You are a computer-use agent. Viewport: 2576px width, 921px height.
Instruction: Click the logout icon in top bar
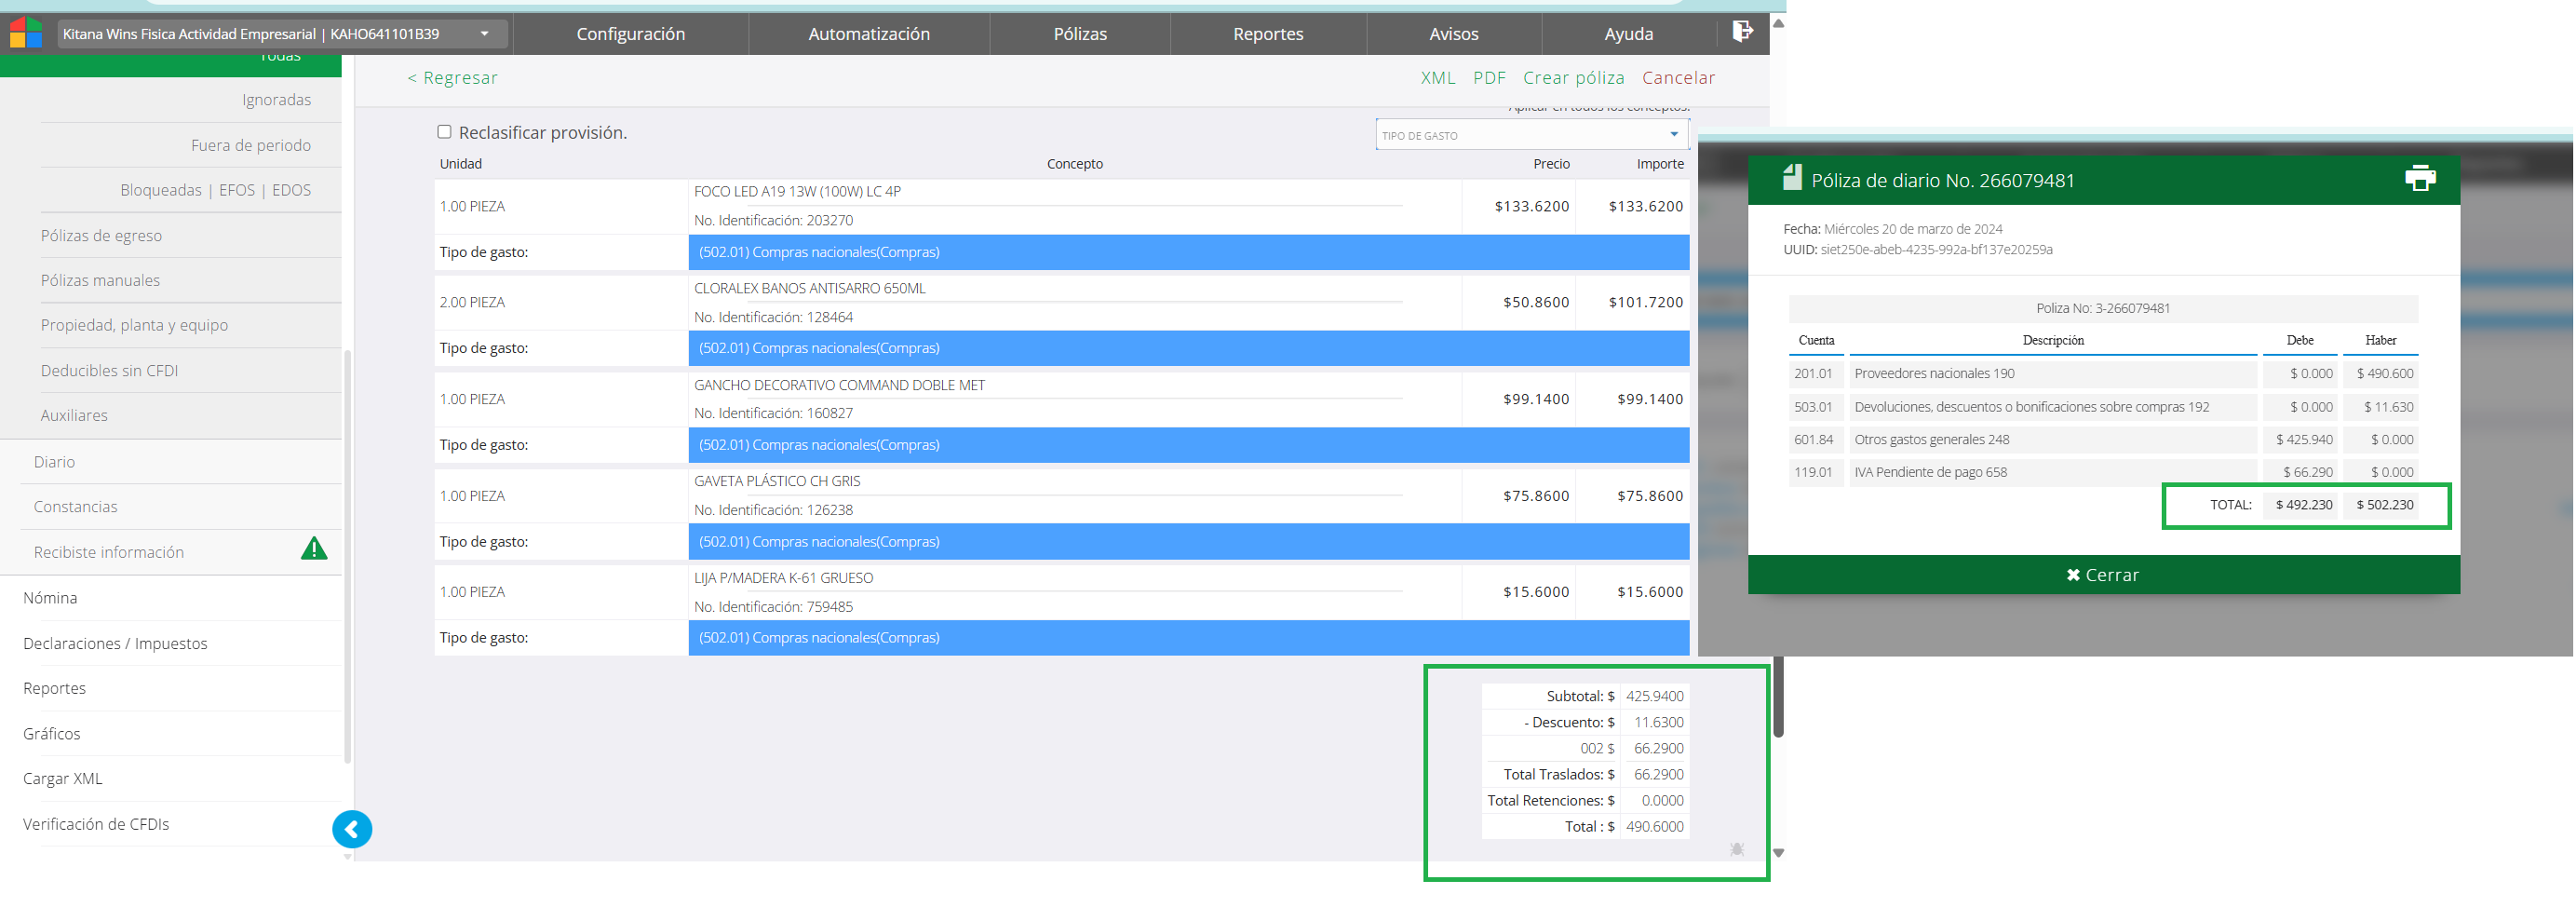[x=1741, y=32]
